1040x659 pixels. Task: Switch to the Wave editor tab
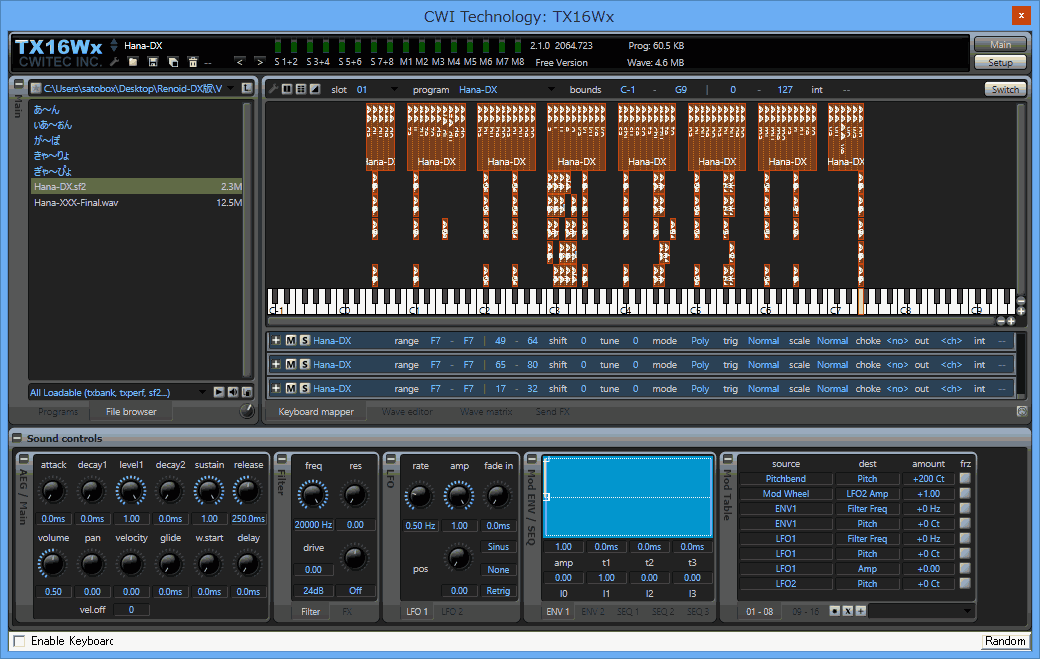pyautogui.click(x=407, y=412)
